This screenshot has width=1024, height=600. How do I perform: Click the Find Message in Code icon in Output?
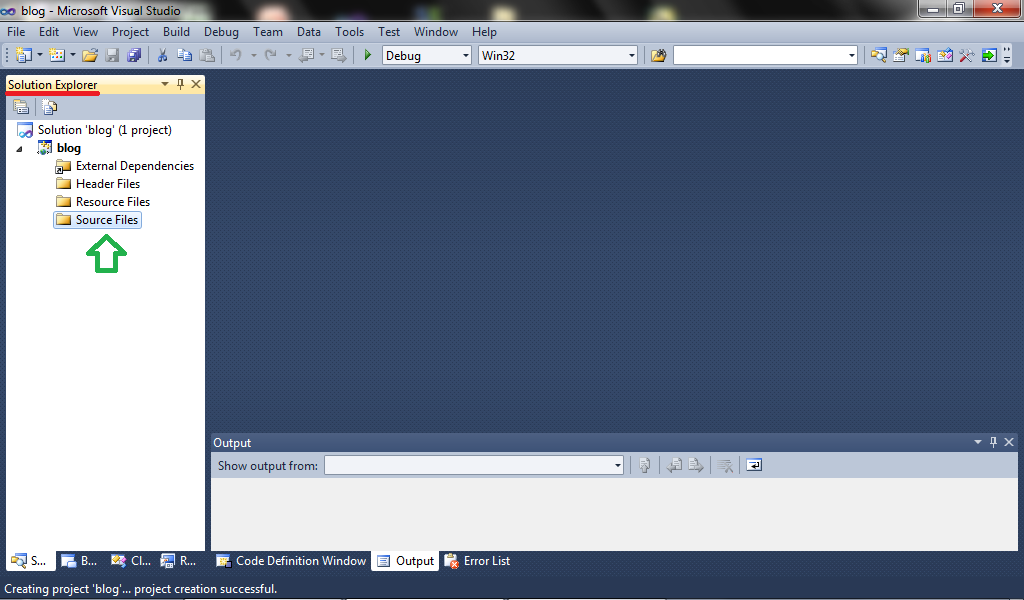(x=645, y=466)
